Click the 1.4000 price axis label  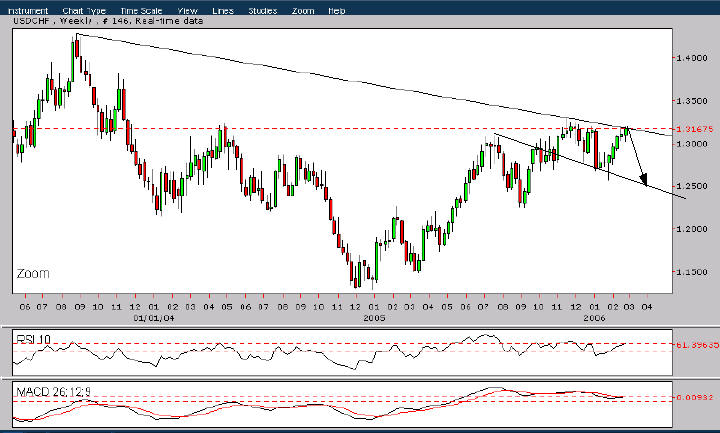coord(691,58)
